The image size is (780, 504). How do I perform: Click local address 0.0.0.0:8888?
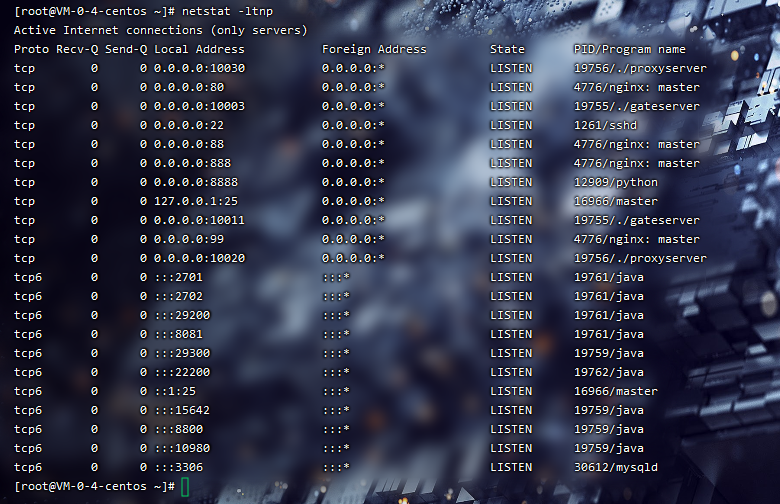195,182
